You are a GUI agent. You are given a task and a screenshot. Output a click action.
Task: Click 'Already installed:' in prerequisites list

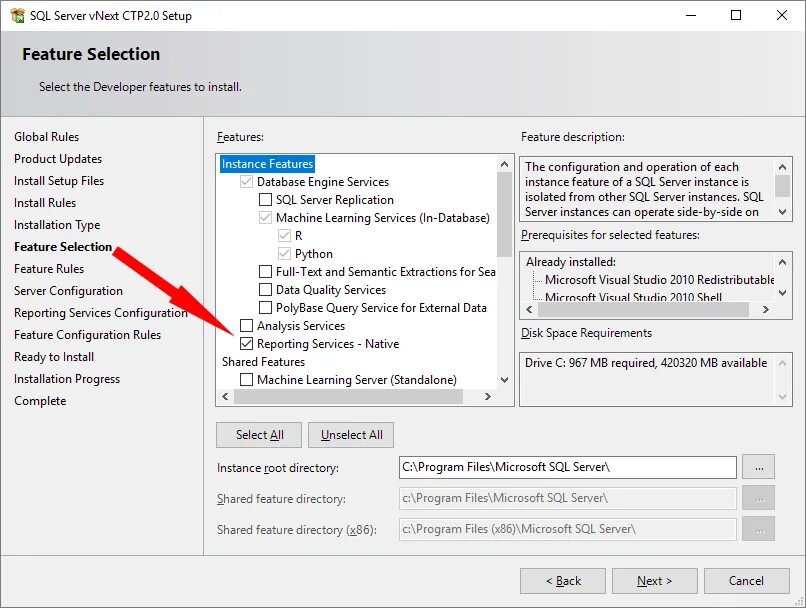tap(571, 262)
